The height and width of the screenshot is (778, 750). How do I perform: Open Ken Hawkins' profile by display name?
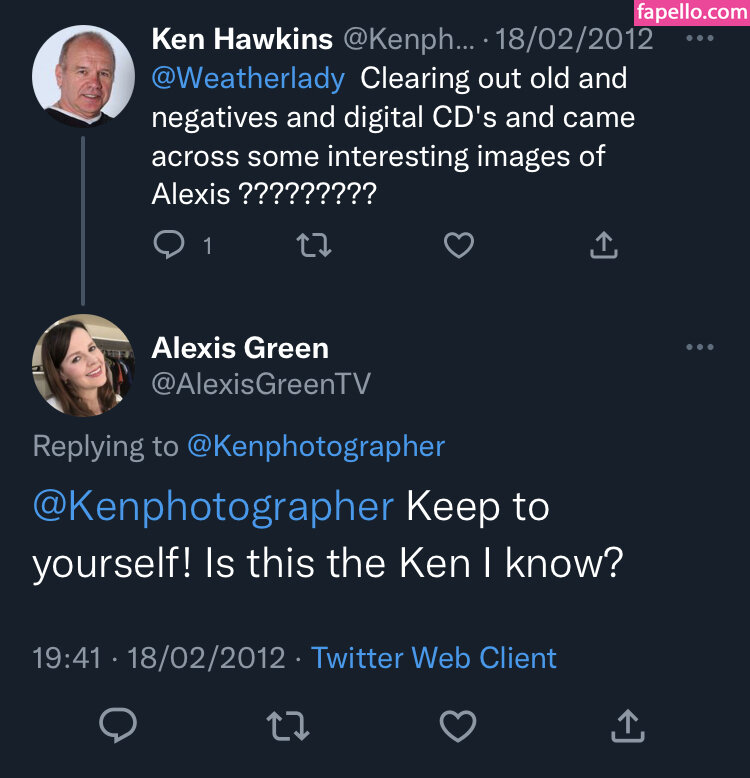coord(242,40)
